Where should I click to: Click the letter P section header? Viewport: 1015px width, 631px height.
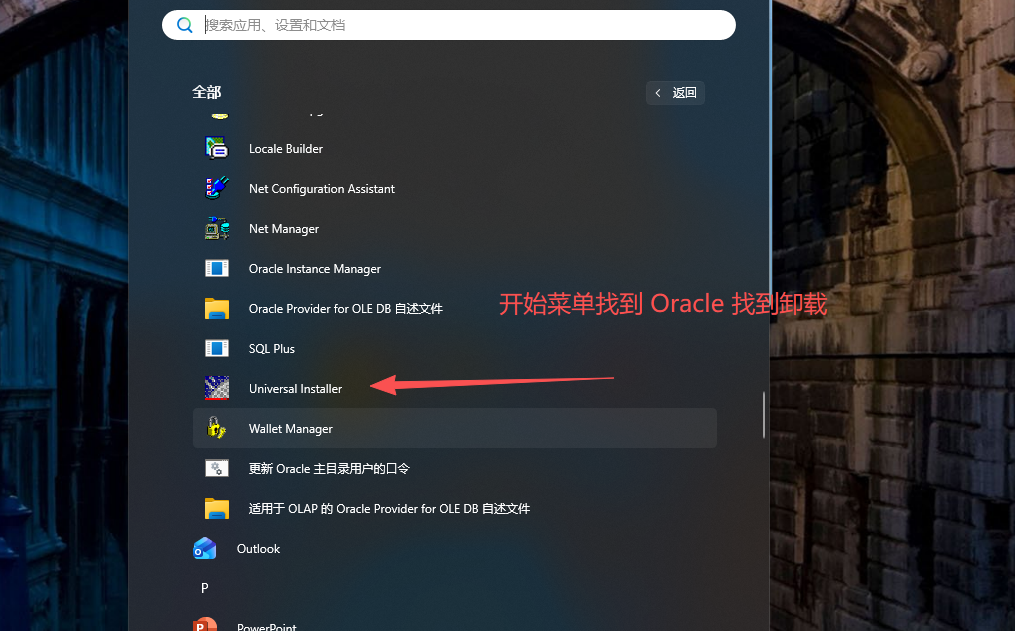pyautogui.click(x=205, y=588)
